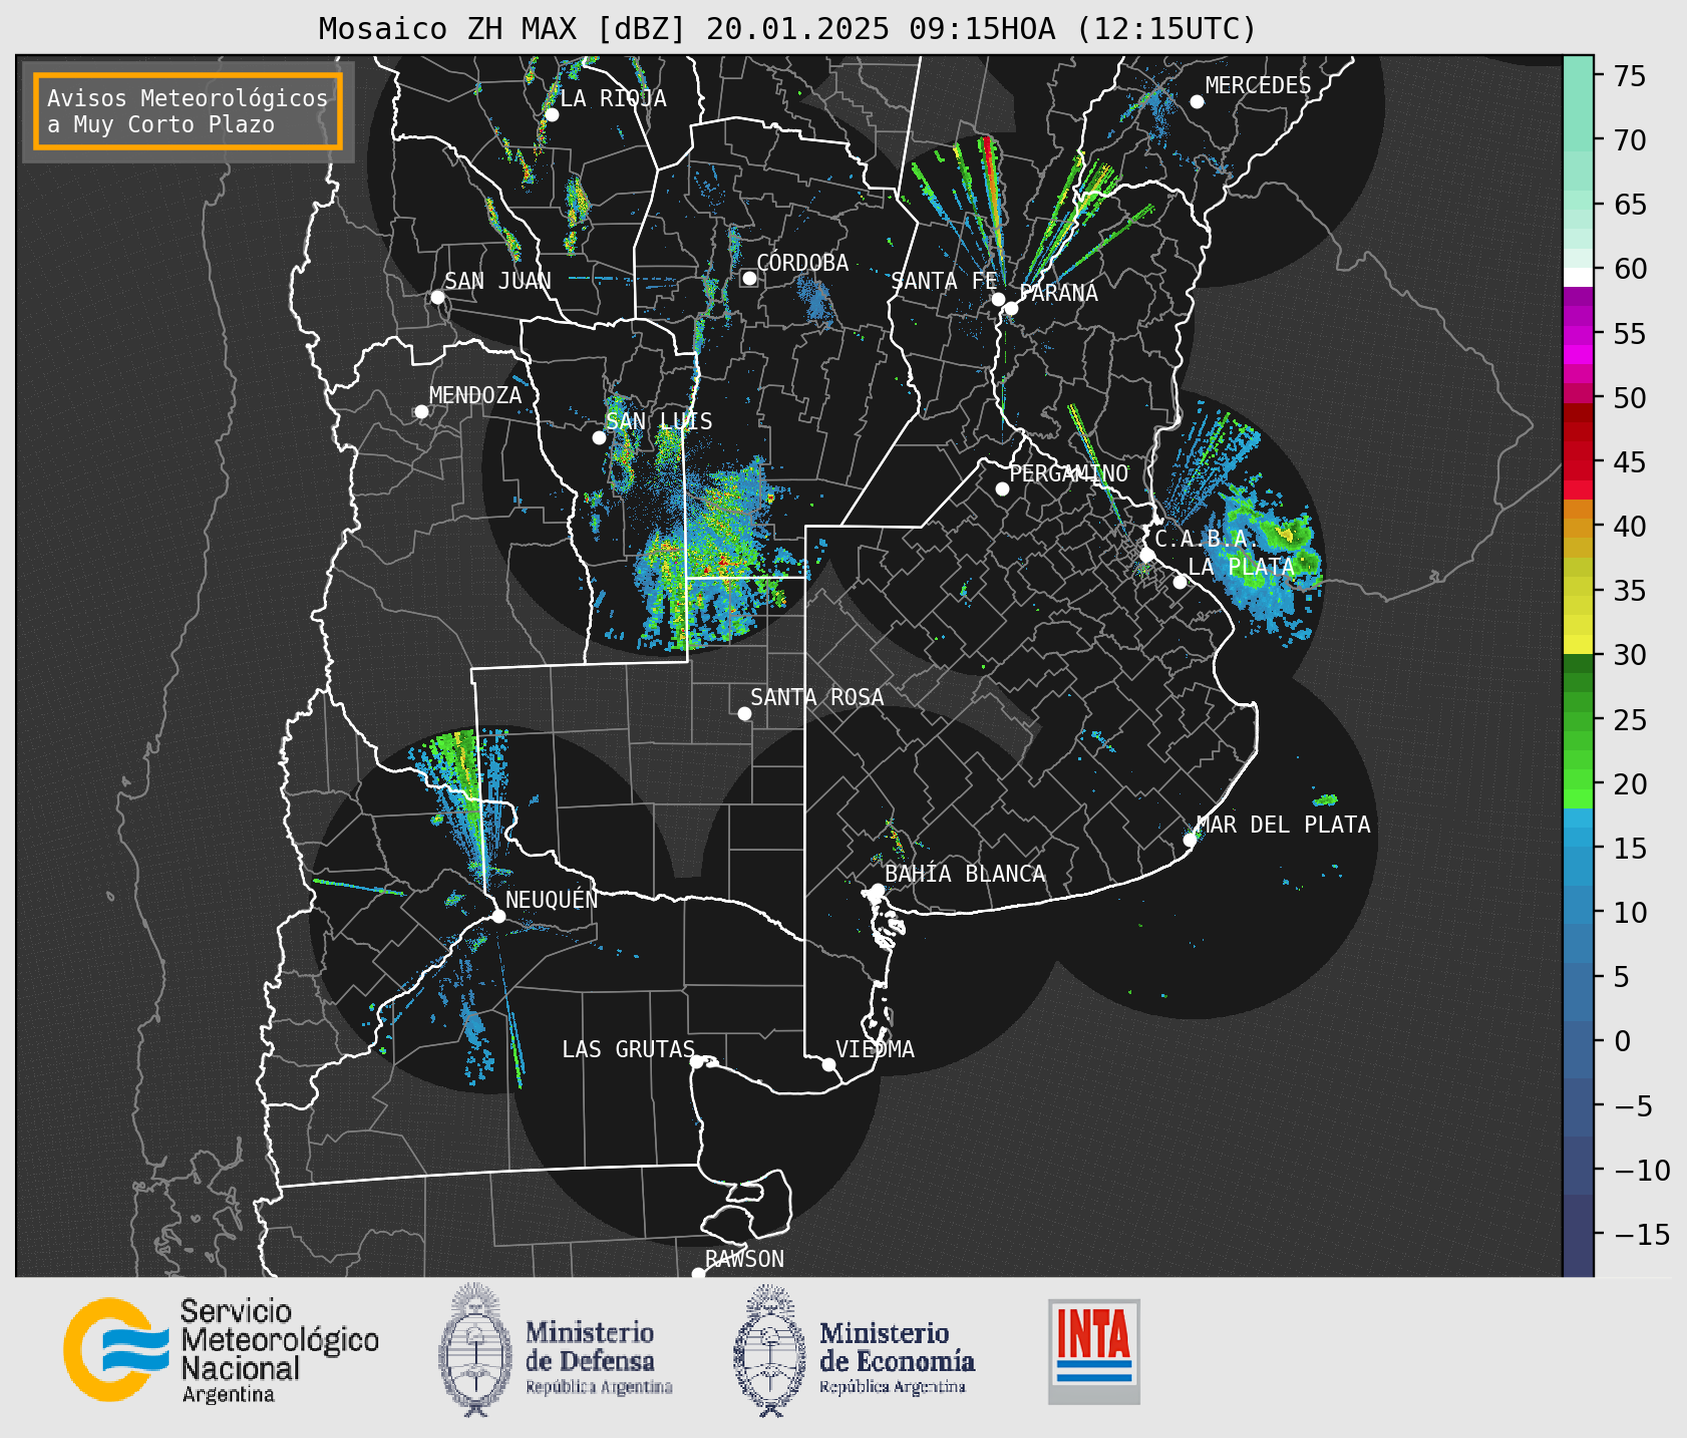Click the red INTA logo
This screenshot has width=1687, height=1438.
click(x=1094, y=1351)
